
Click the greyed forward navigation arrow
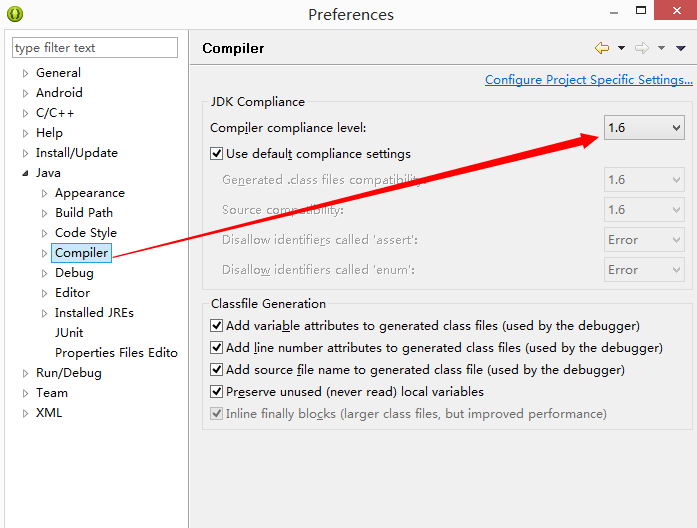[x=641, y=48]
